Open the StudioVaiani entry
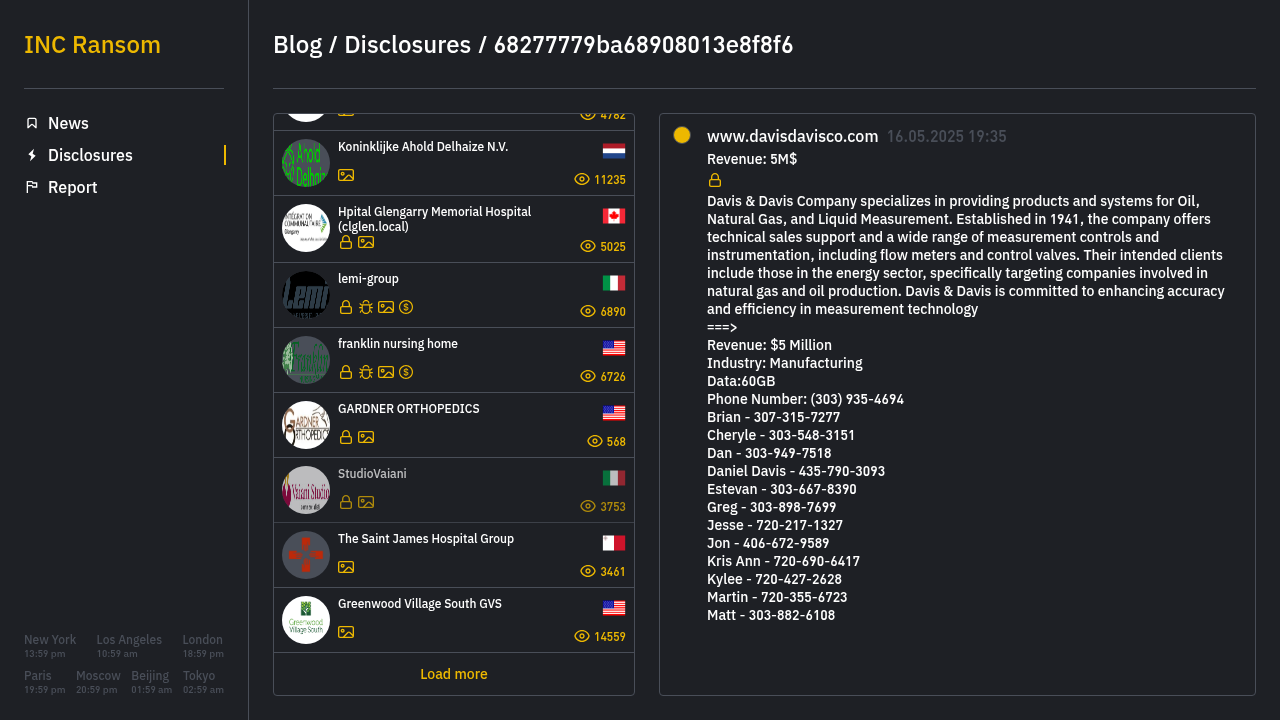Viewport: 1280px width, 720px height. click(454, 490)
